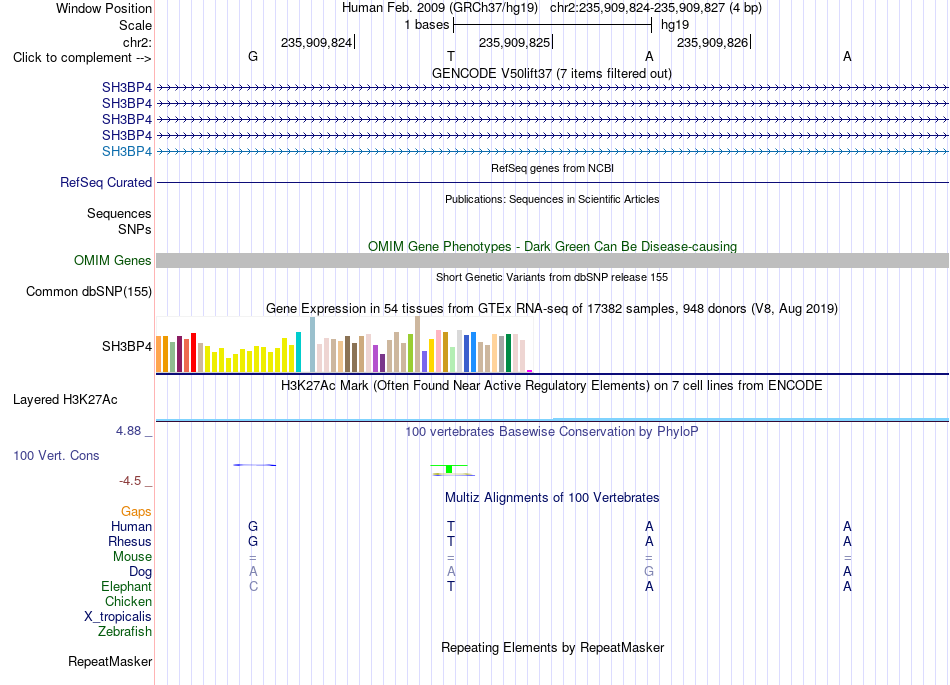Click the C base in the Elephant row
Image resolution: width=950 pixels, height=685 pixels.
[253, 586]
